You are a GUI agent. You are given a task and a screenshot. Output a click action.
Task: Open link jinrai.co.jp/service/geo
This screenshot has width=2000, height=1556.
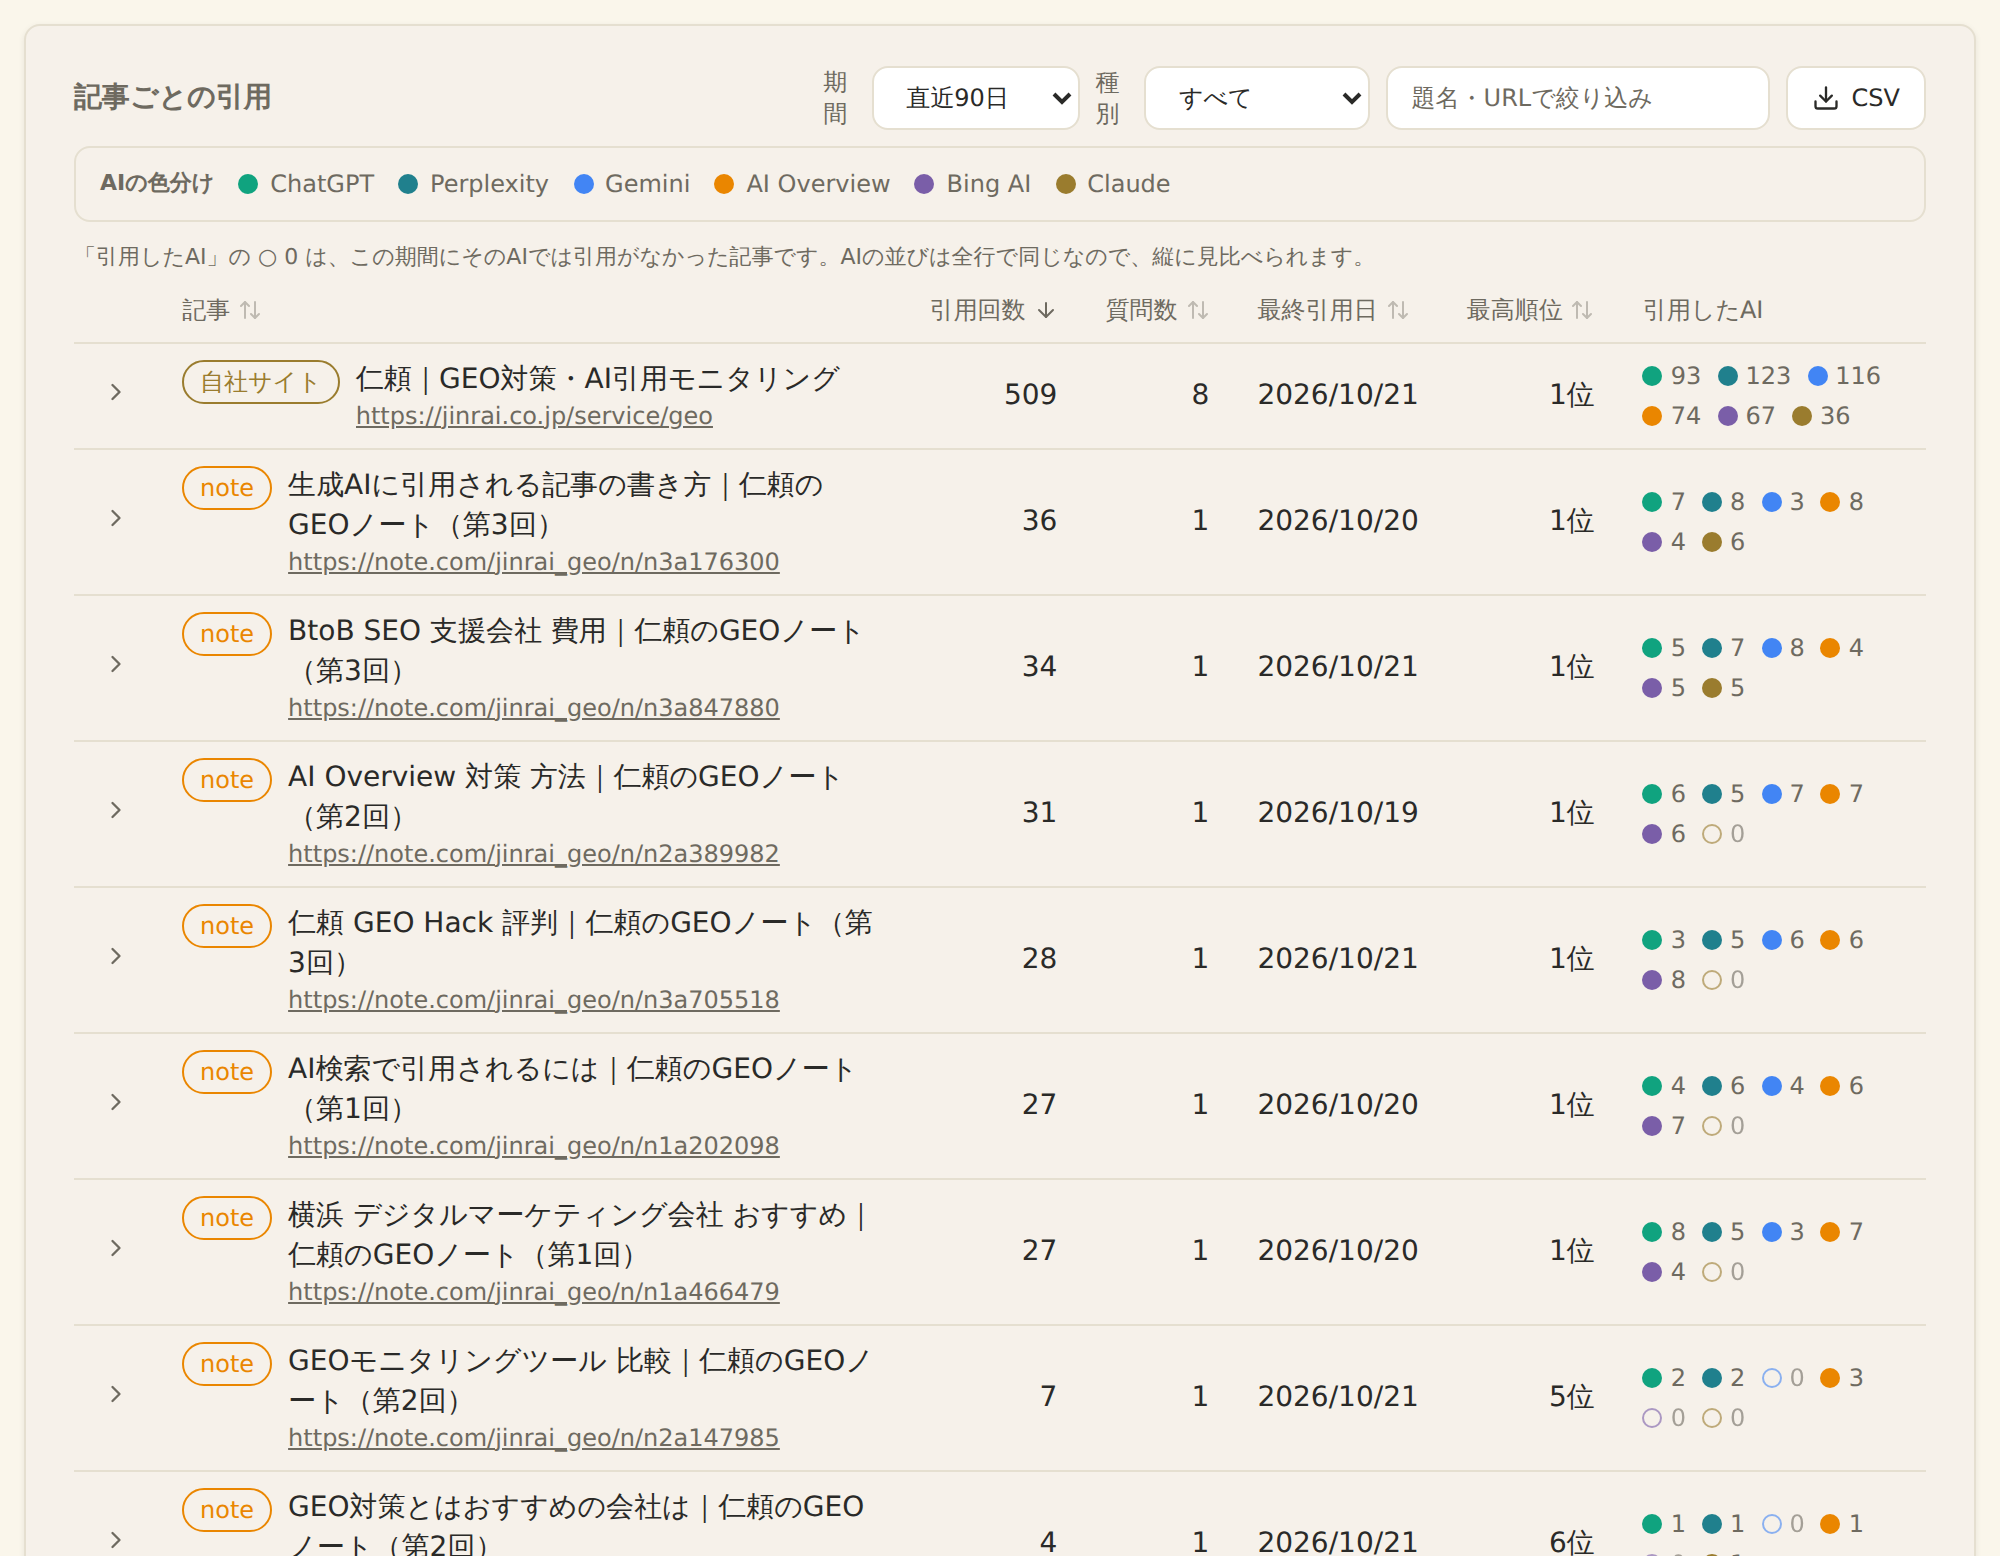(x=534, y=416)
